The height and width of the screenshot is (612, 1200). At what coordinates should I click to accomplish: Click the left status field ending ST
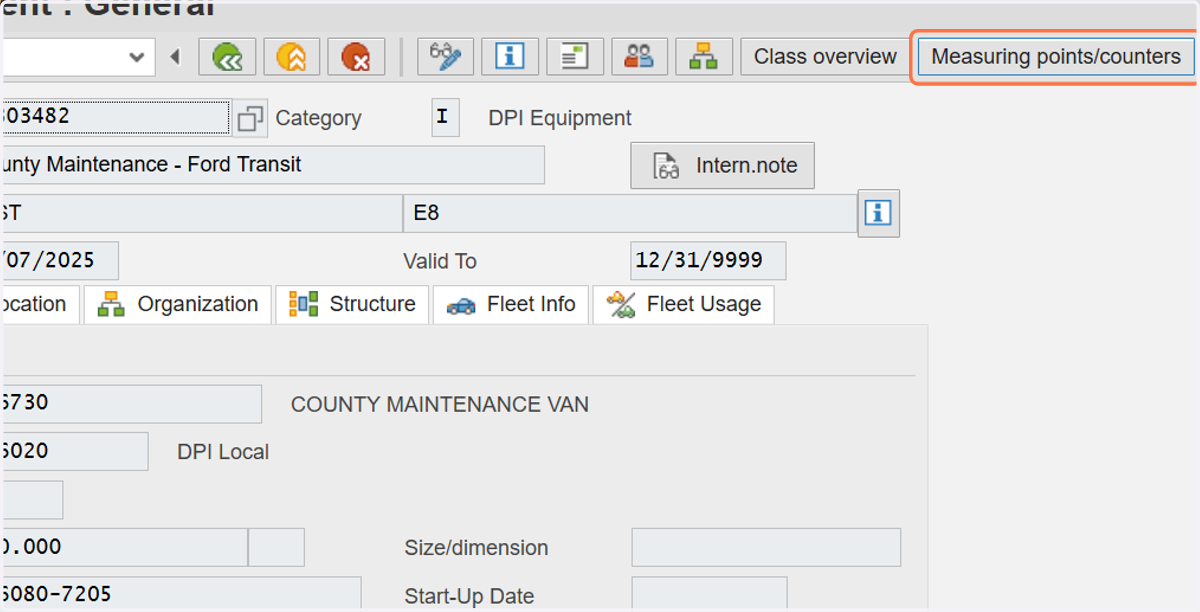click(x=203, y=213)
